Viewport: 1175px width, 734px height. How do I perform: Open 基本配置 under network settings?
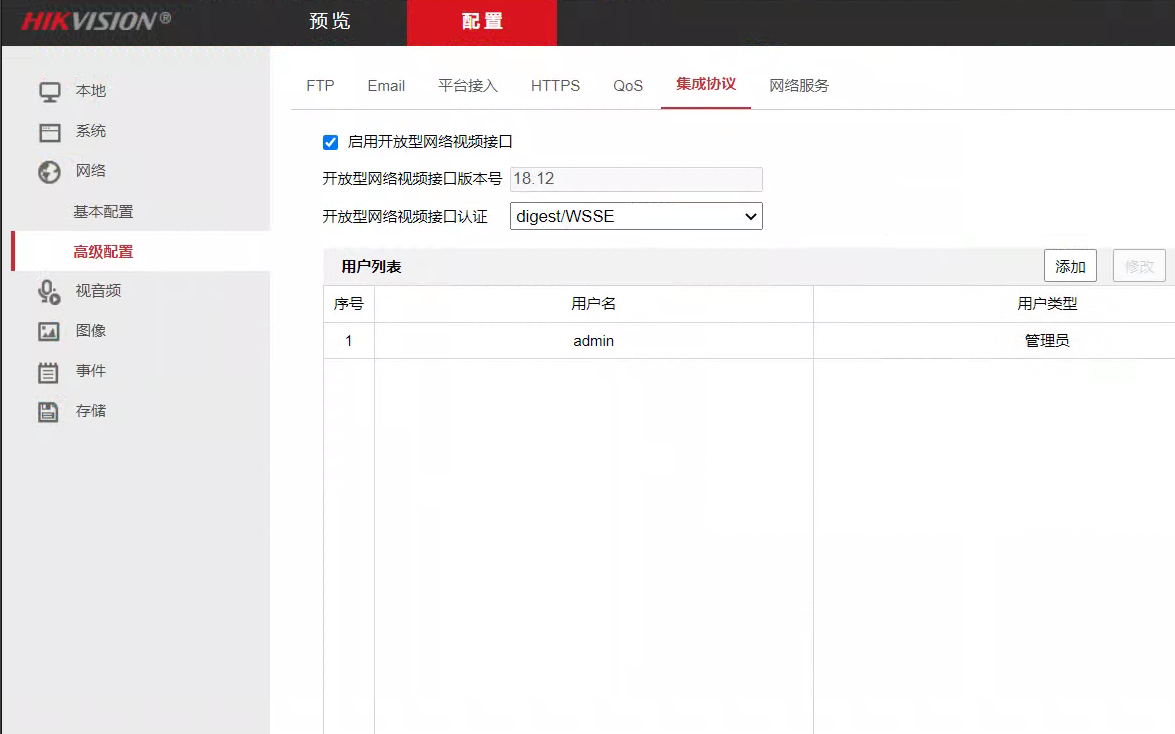[x=103, y=212]
